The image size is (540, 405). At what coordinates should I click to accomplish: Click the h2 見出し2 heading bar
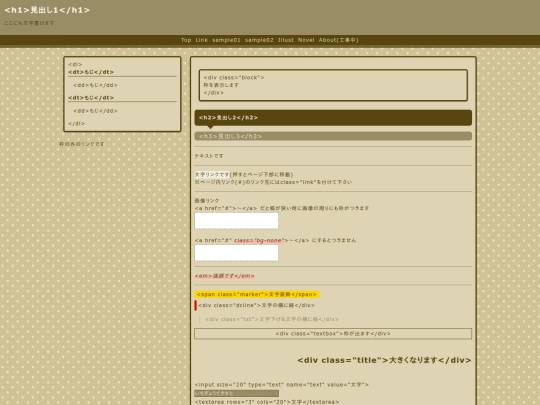tap(333, 118)
